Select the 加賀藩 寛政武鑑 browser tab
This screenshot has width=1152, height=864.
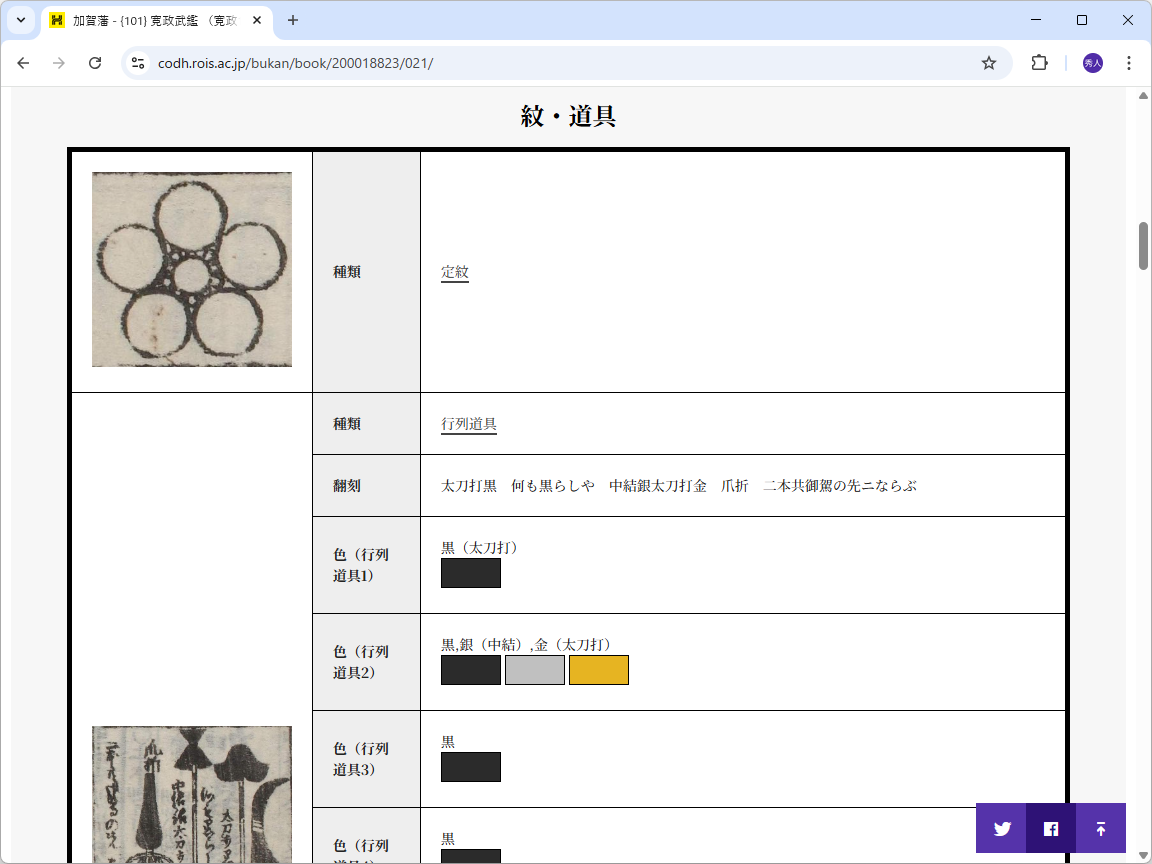pos(150,20)
